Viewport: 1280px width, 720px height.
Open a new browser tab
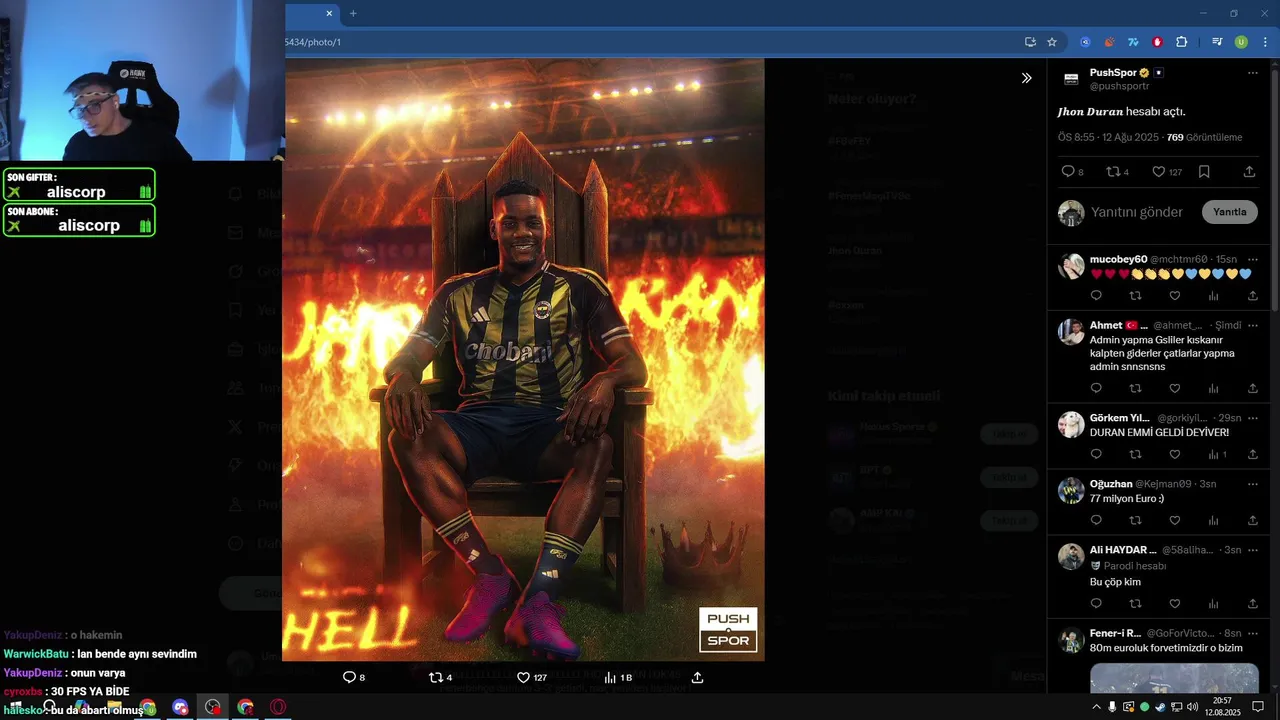tap(353, 13)
